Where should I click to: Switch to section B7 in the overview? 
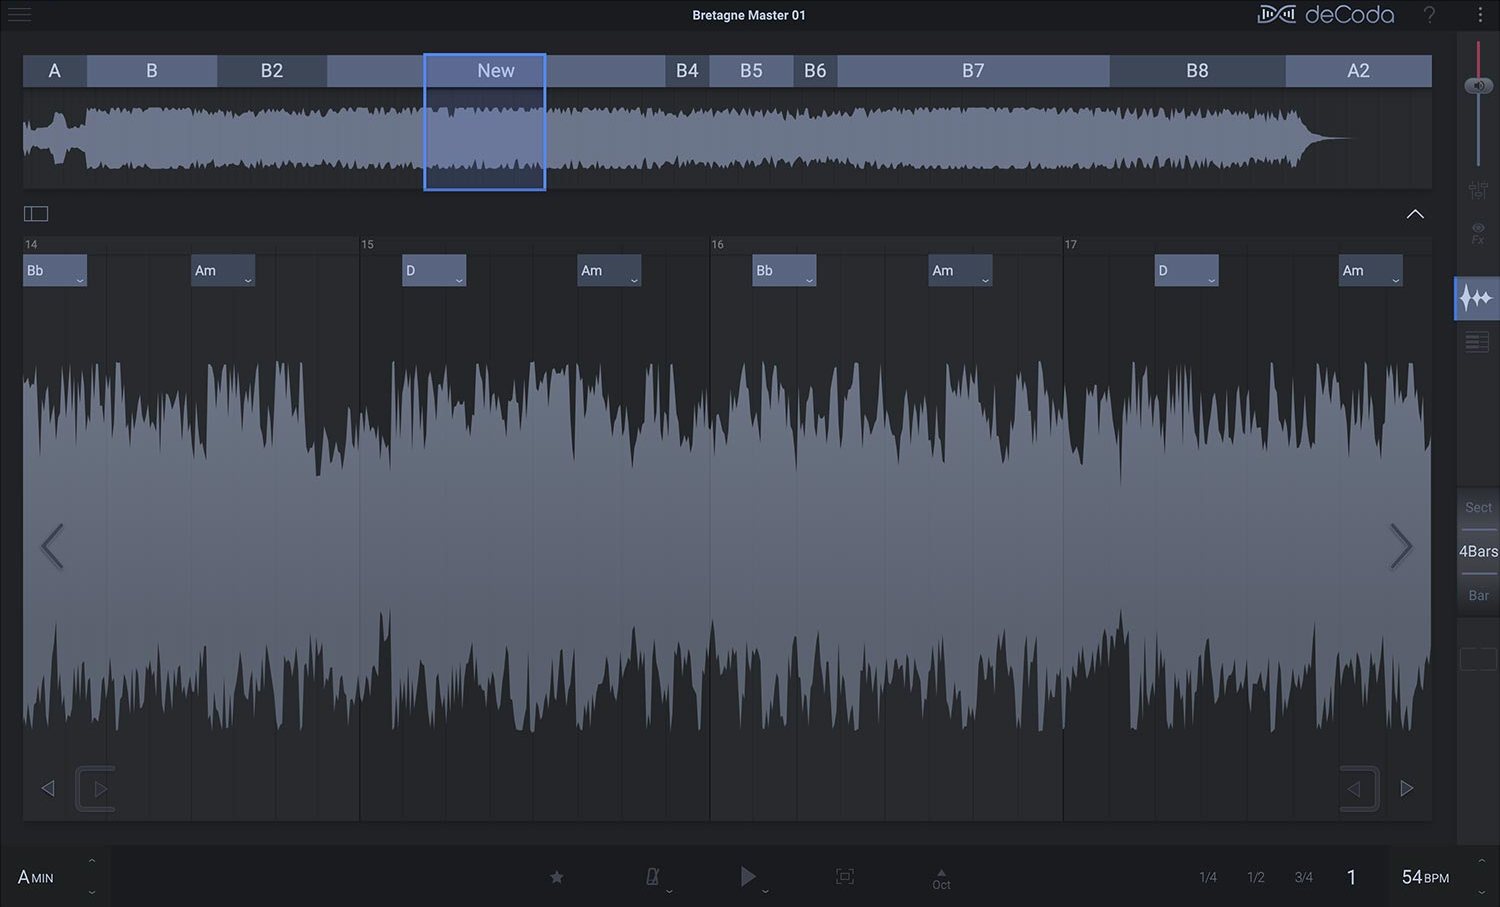[971, 70]
